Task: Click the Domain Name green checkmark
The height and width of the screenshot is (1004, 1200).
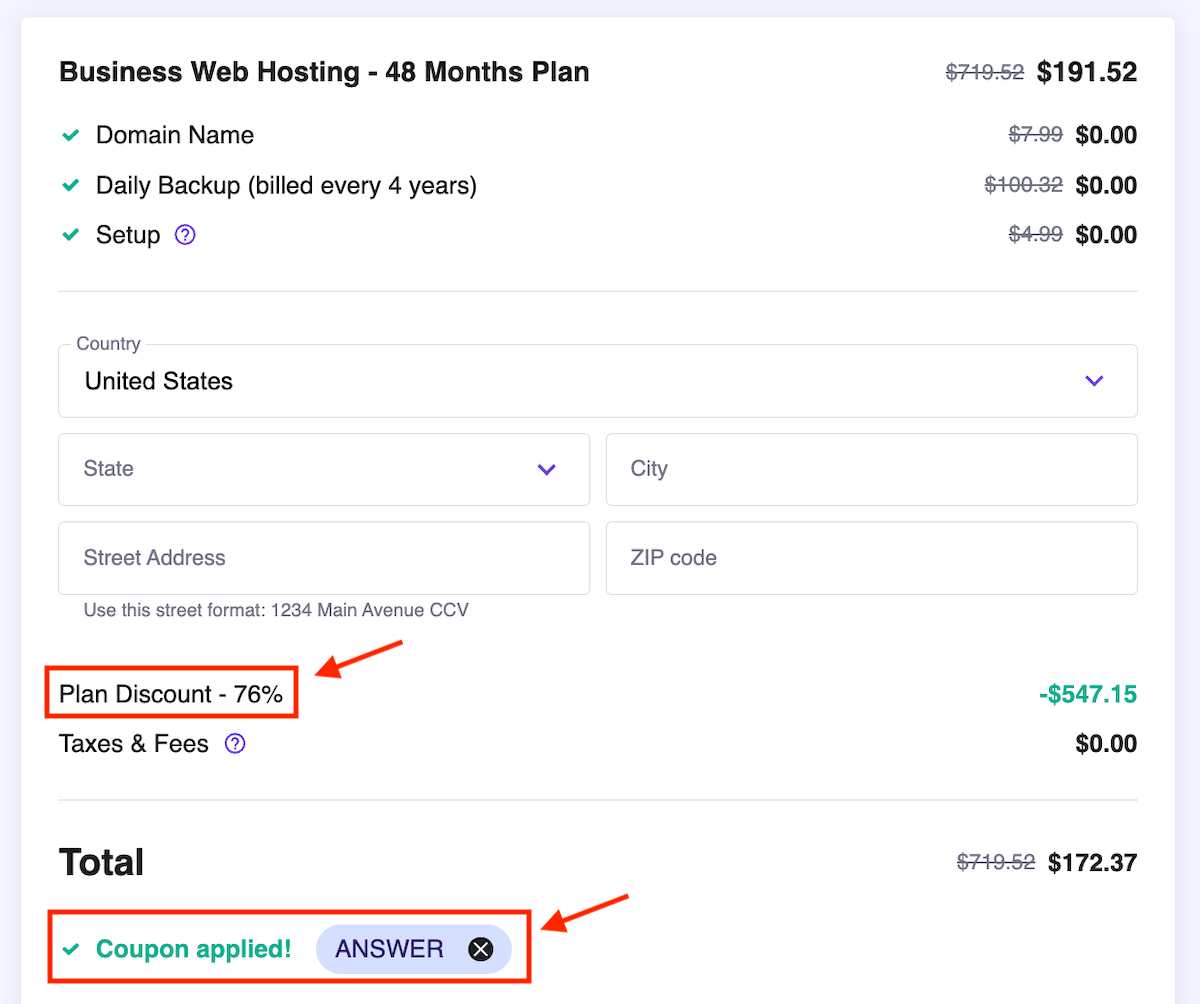Action: click(x=71, y=135)
